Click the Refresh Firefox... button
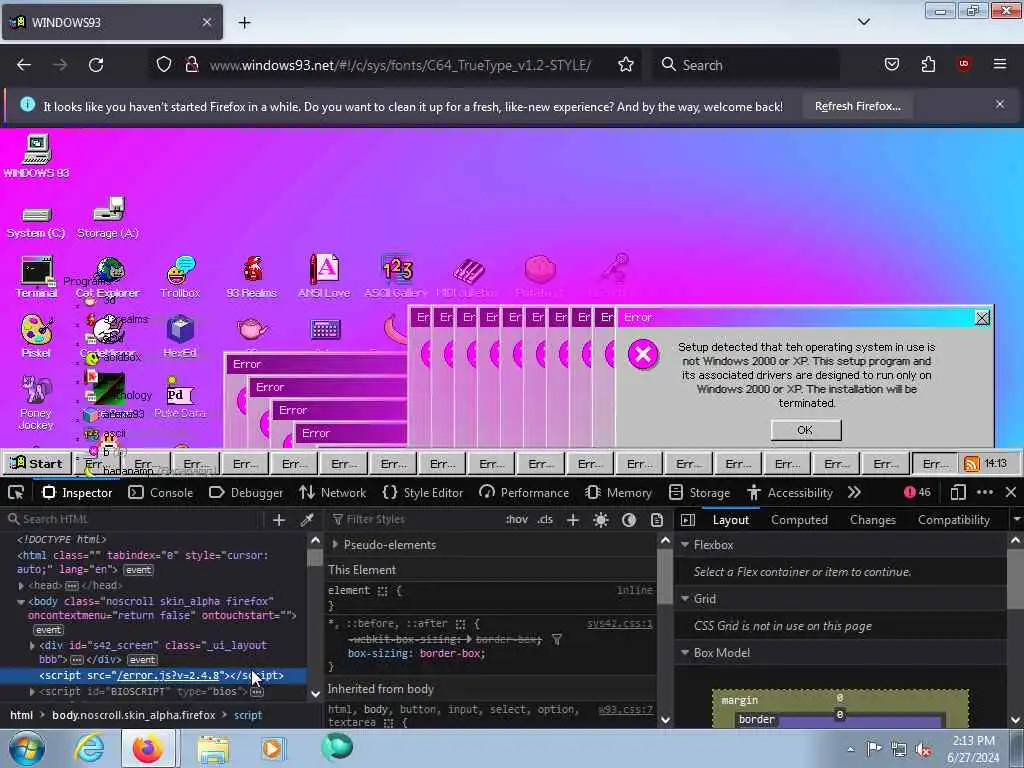Image resolution: width=1024 pixels, height=768 pixels. [857, 106]
